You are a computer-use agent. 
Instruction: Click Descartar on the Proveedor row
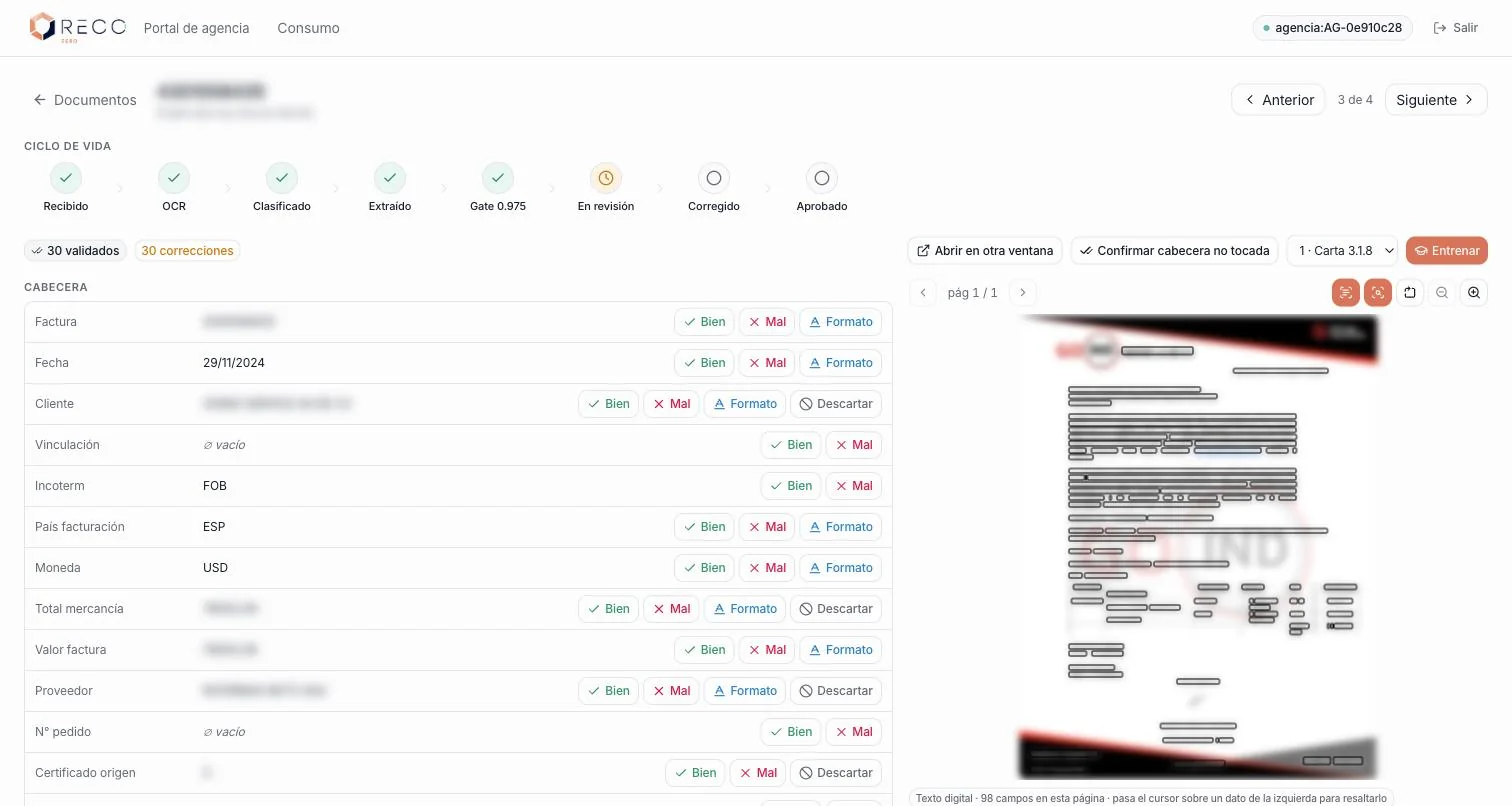[x=836, y=691]
